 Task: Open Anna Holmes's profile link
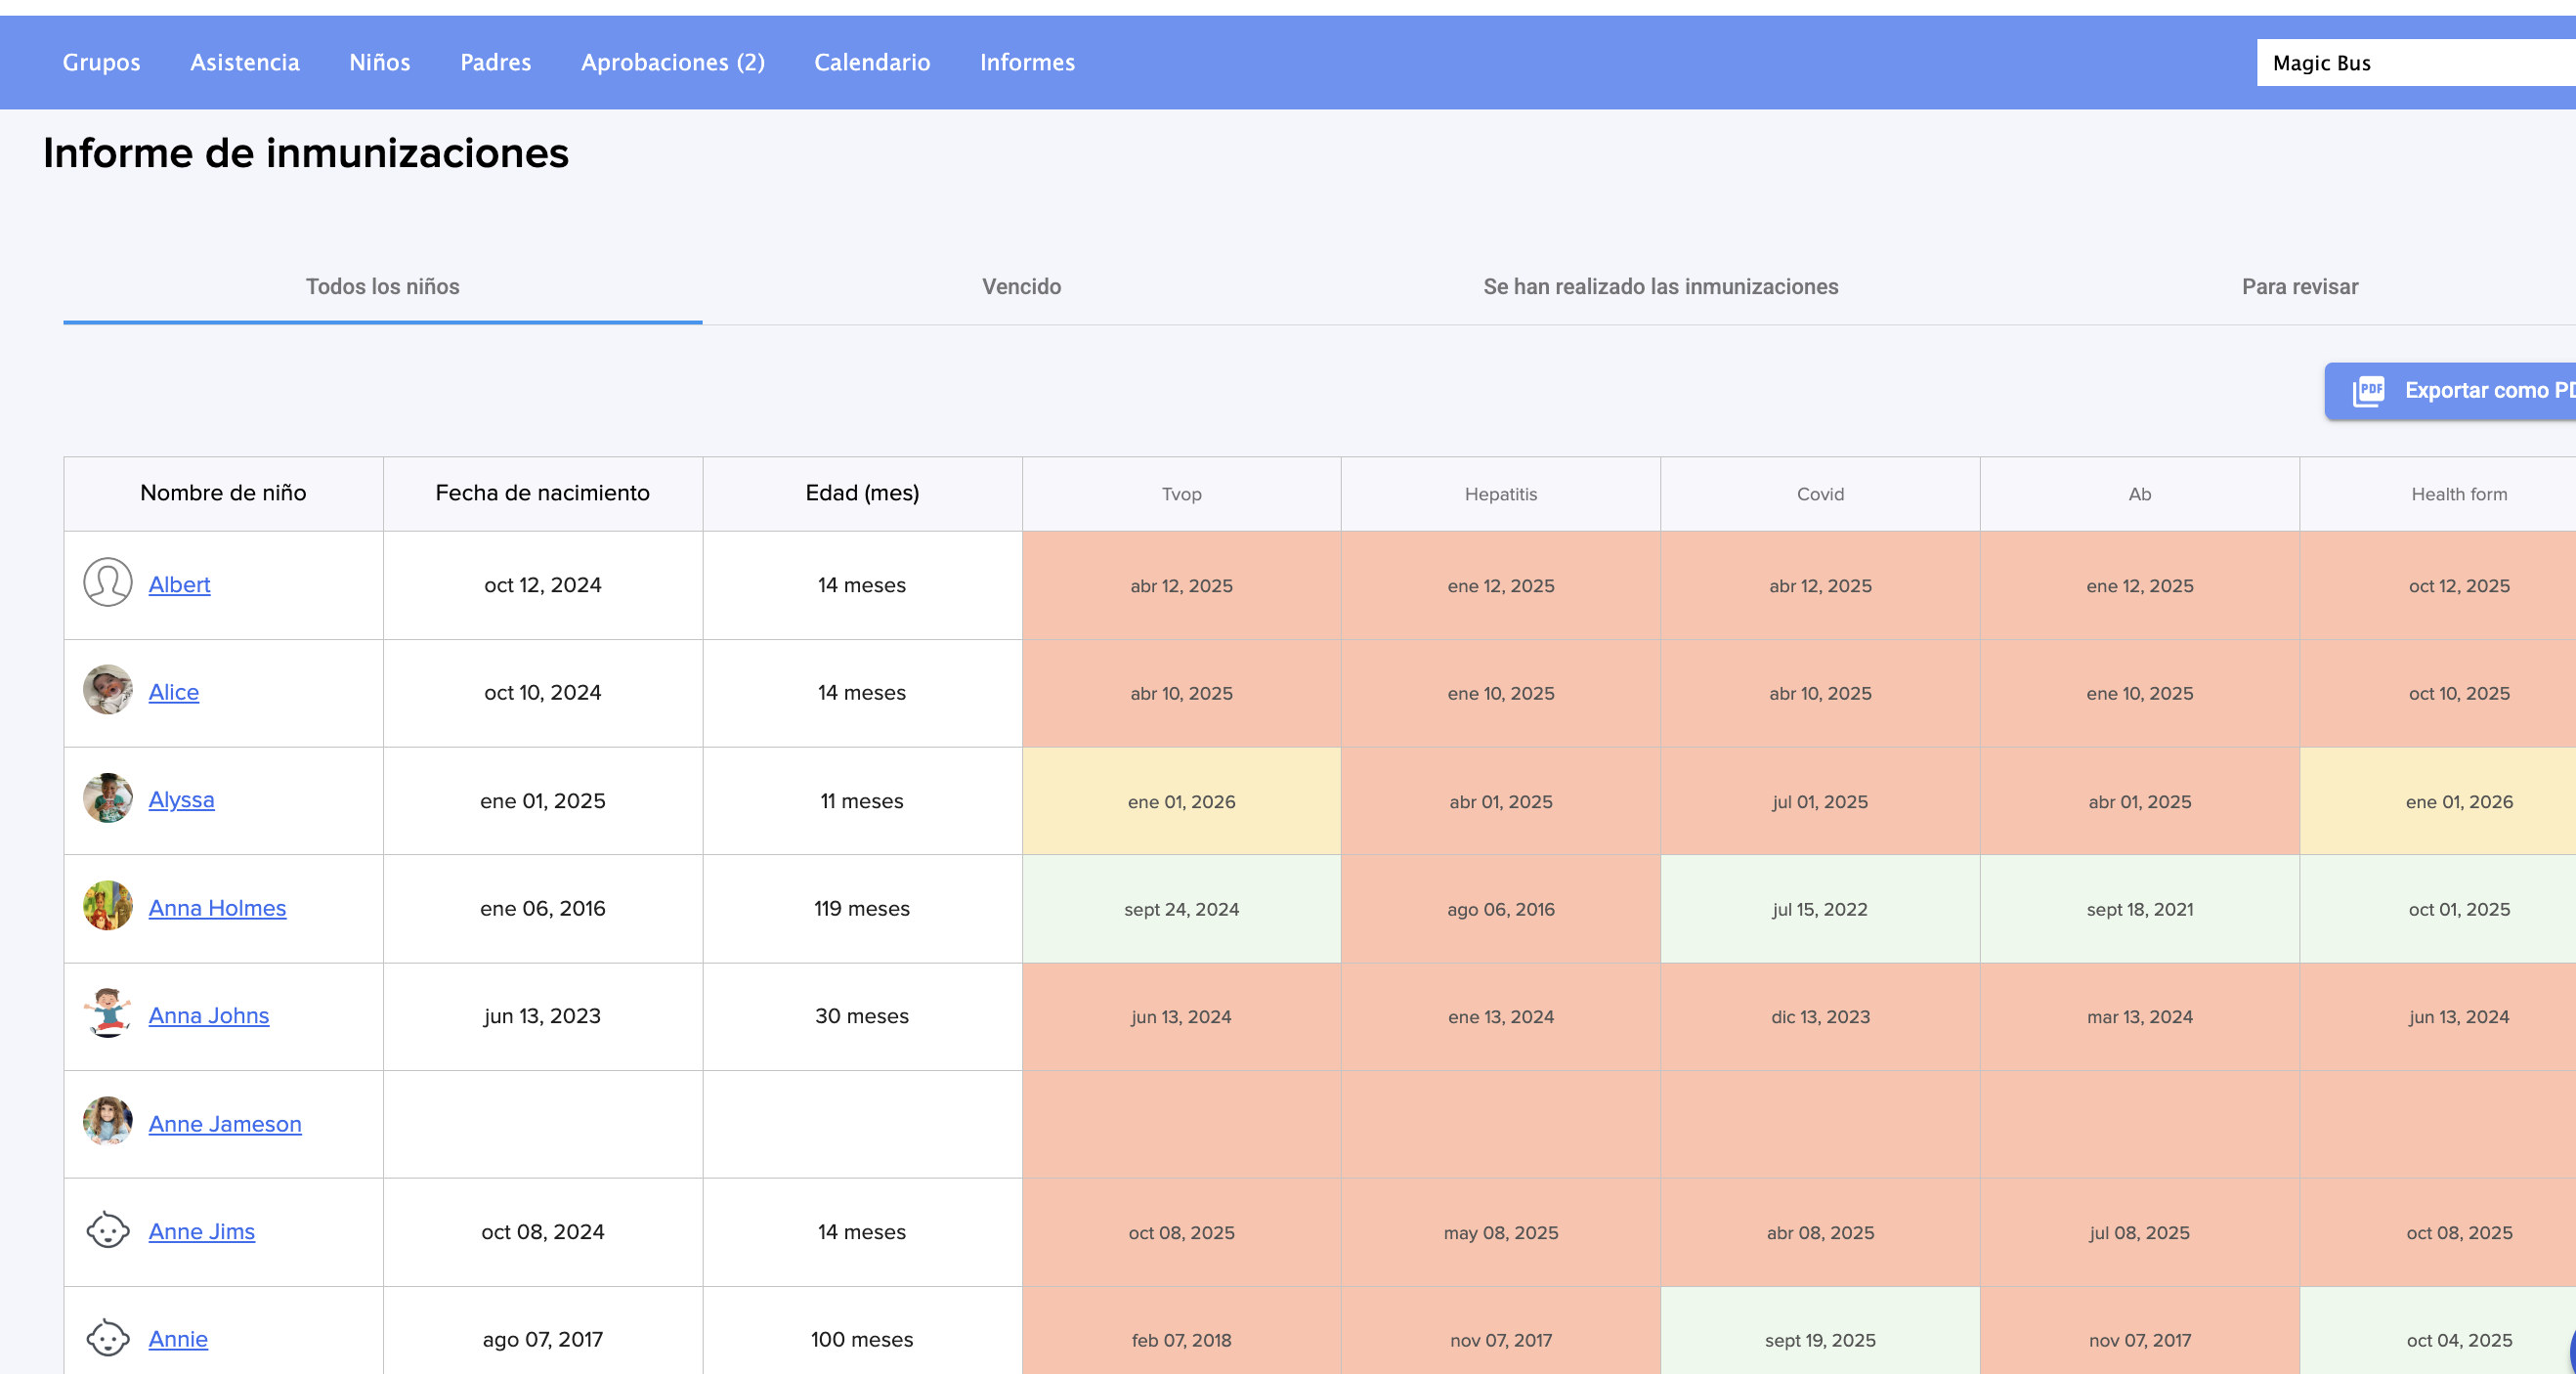pyautogui.click(x=217, y=908)
